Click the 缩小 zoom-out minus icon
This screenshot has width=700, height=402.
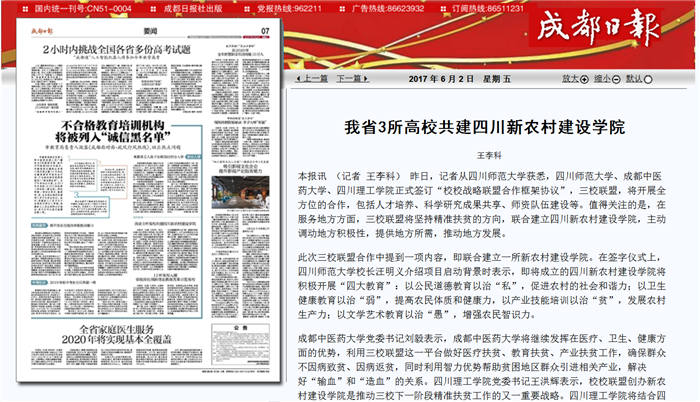point(615,77)
